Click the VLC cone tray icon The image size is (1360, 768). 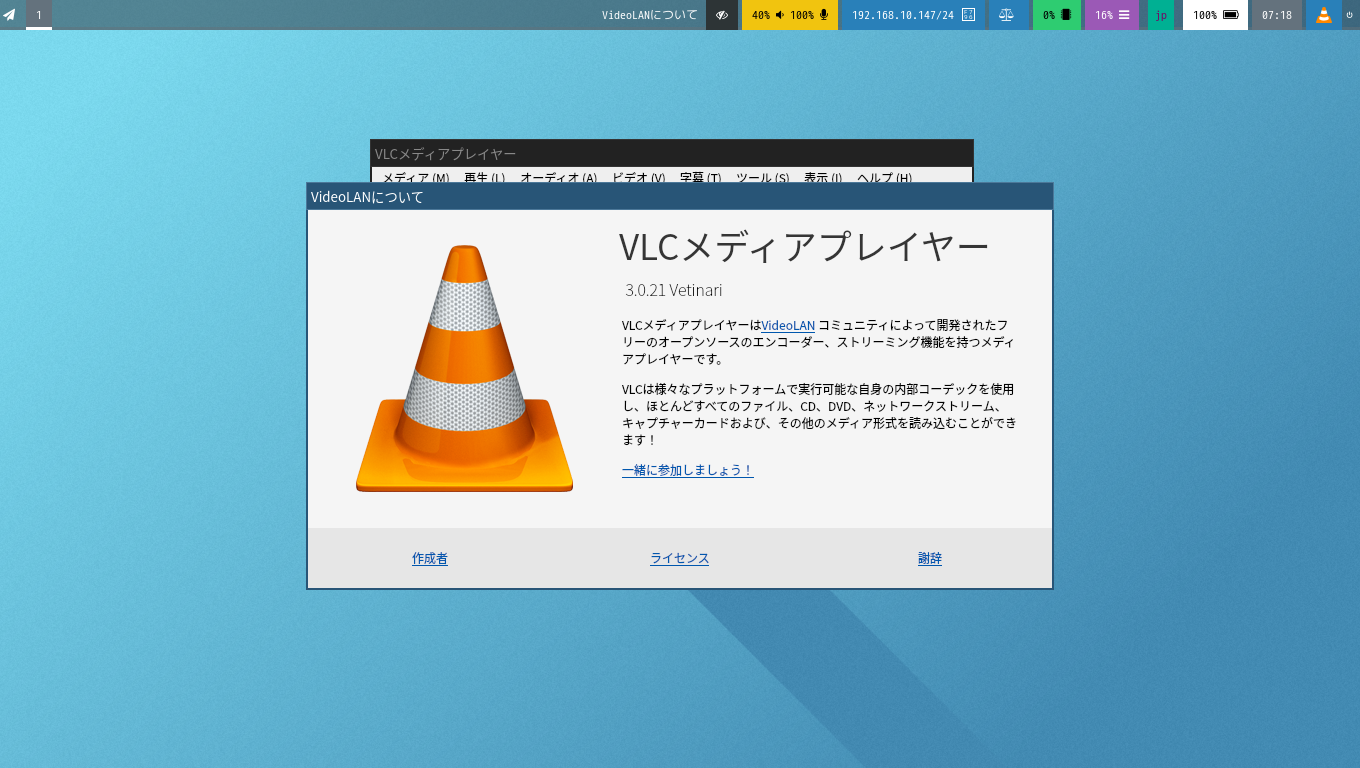point(1324,15)
